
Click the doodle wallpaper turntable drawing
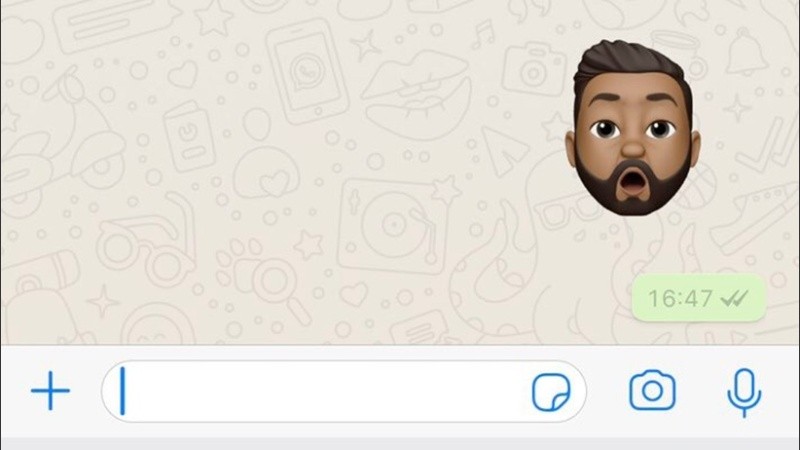pos(393,224)
